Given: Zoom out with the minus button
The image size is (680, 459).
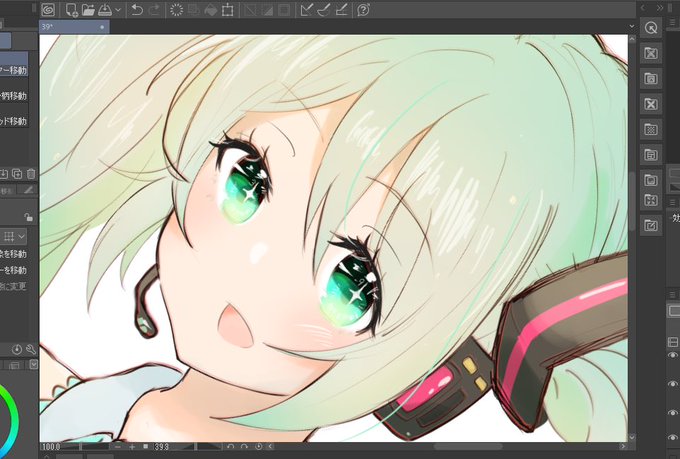Looking at the screenshot, I should tap(118, 446).
